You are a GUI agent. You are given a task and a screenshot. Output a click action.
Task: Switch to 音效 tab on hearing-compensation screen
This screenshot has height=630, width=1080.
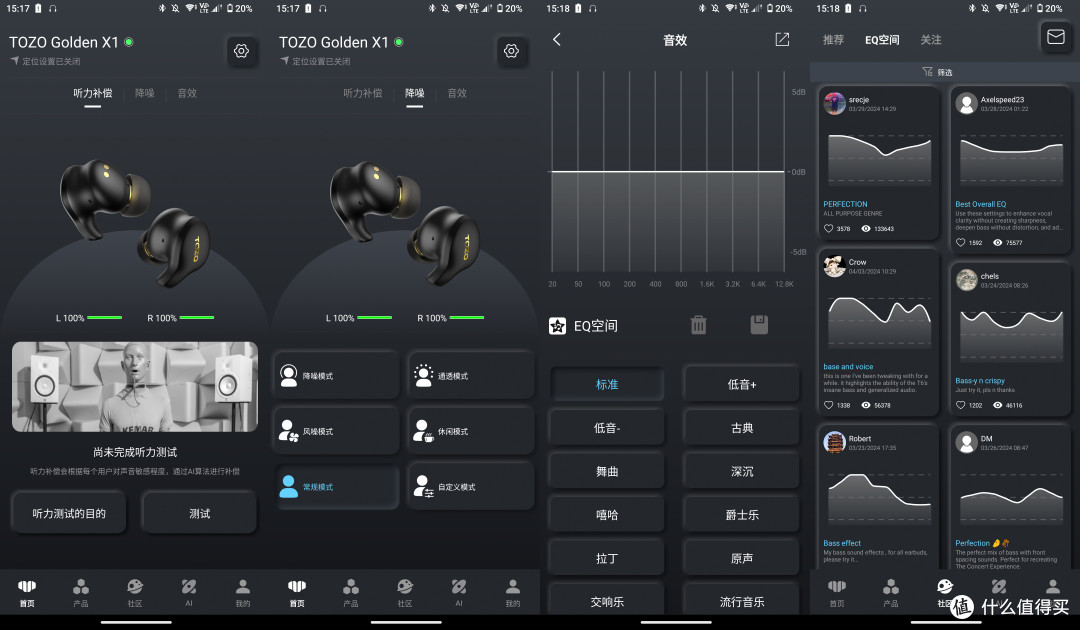click(187, 93)
